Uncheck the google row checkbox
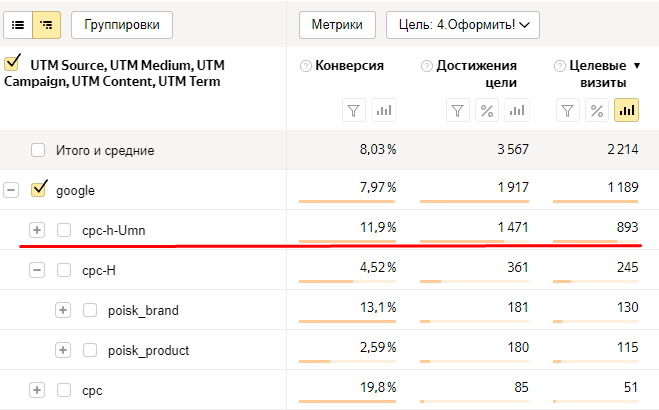659x410 pixels. click(x=39, y=189)
